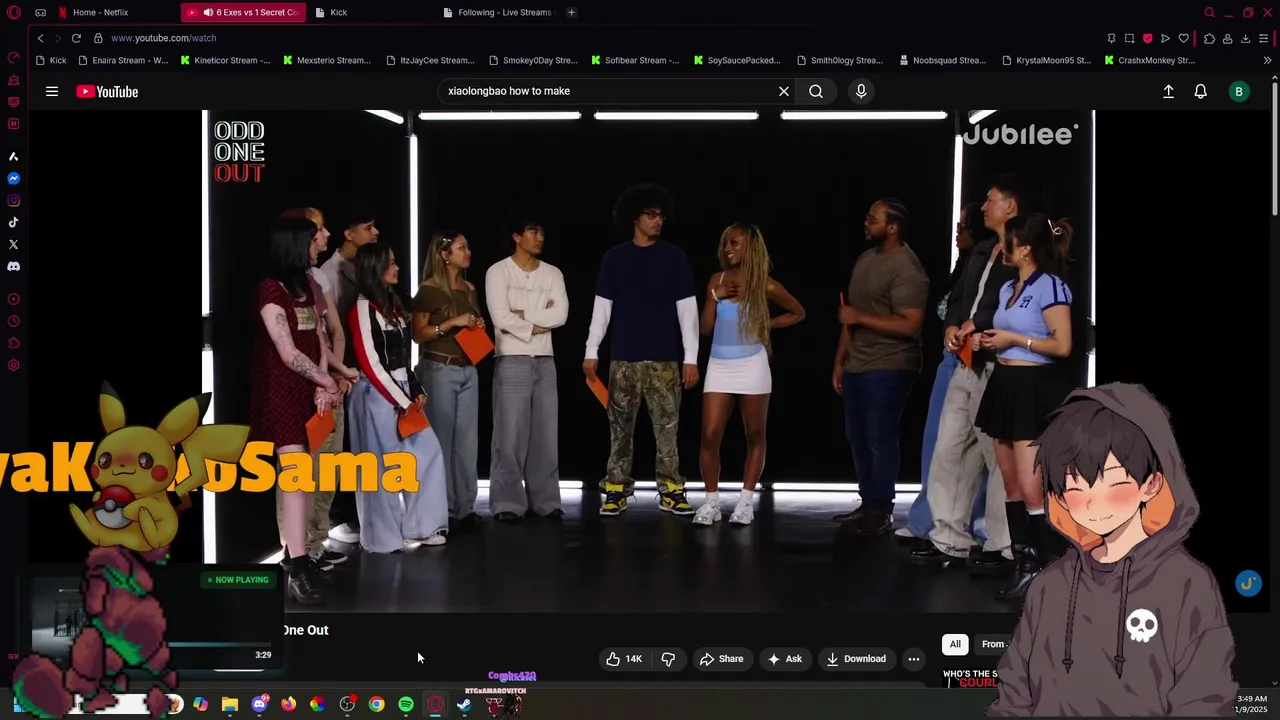This screenshot has width=1280, height=720.
Task: Open the browser downloads icon
Action: click(x=1245, y=38)
